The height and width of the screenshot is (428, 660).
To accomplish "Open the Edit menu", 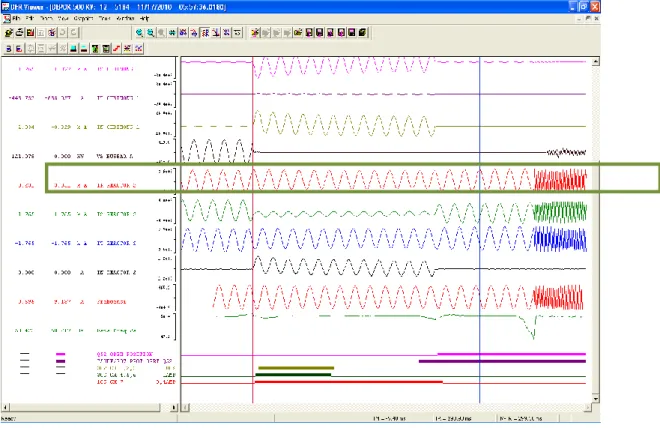I will coord(30,19).
